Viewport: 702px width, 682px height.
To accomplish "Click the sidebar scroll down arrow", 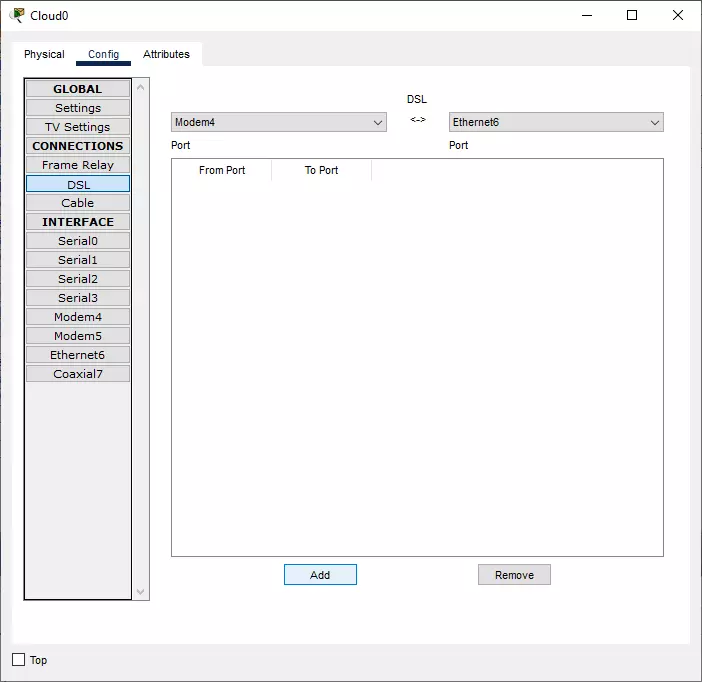I will click(141, 591).
